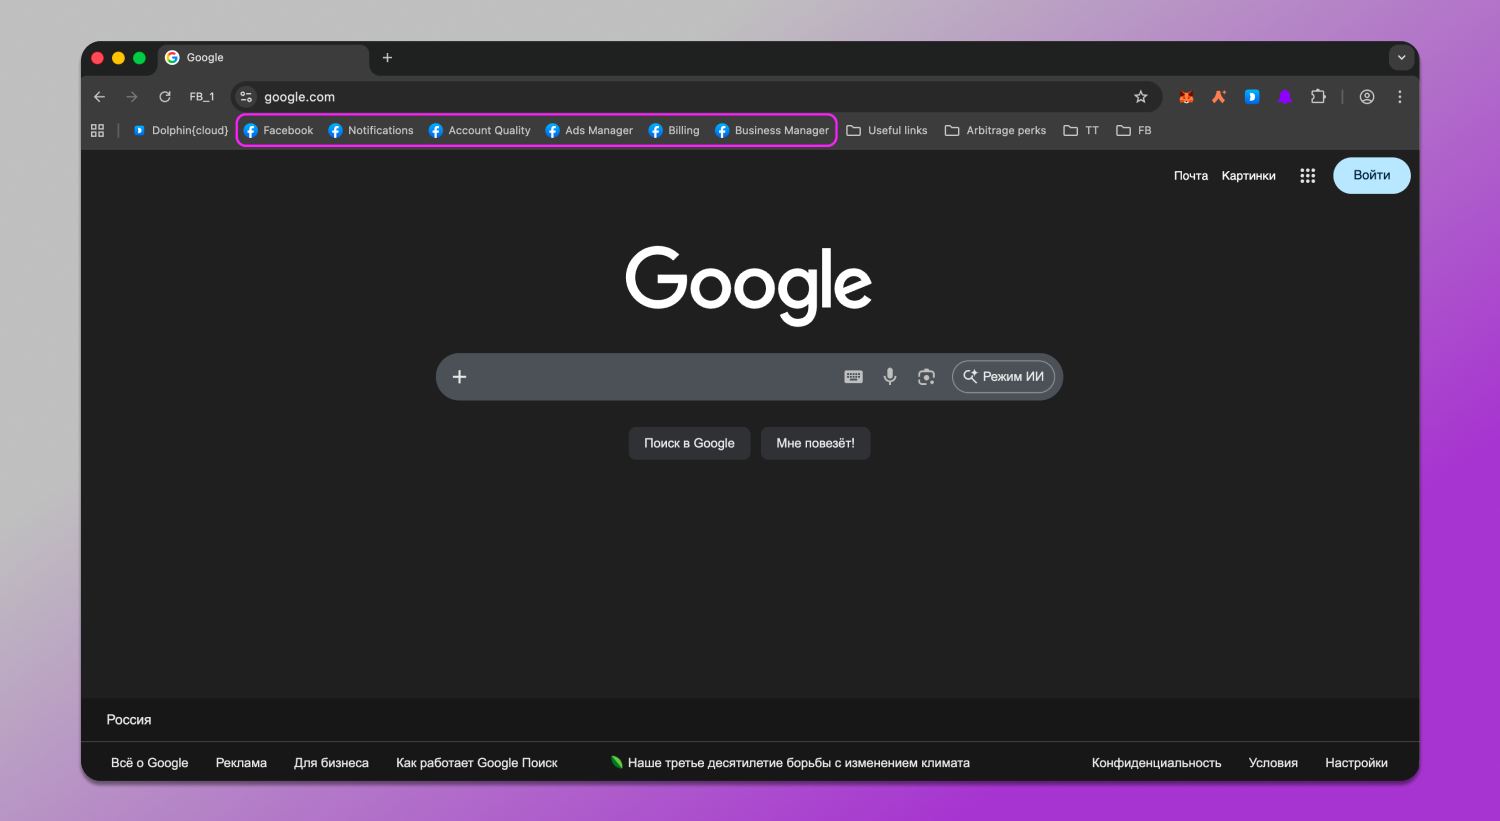Click the Войти sign-in button

(x=1371, y=176)
